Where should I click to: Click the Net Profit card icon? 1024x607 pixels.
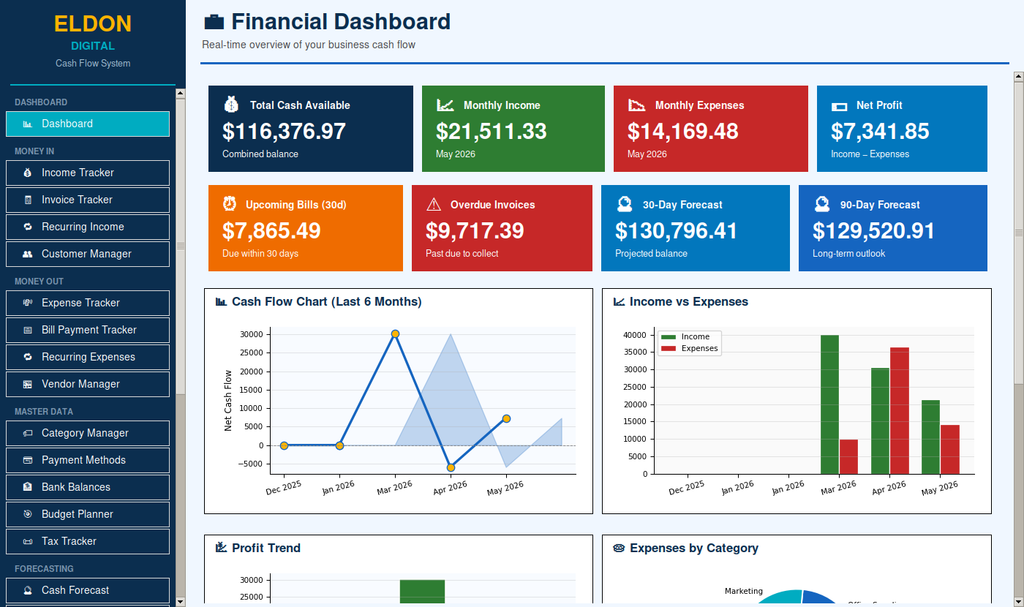coord(839,107)
